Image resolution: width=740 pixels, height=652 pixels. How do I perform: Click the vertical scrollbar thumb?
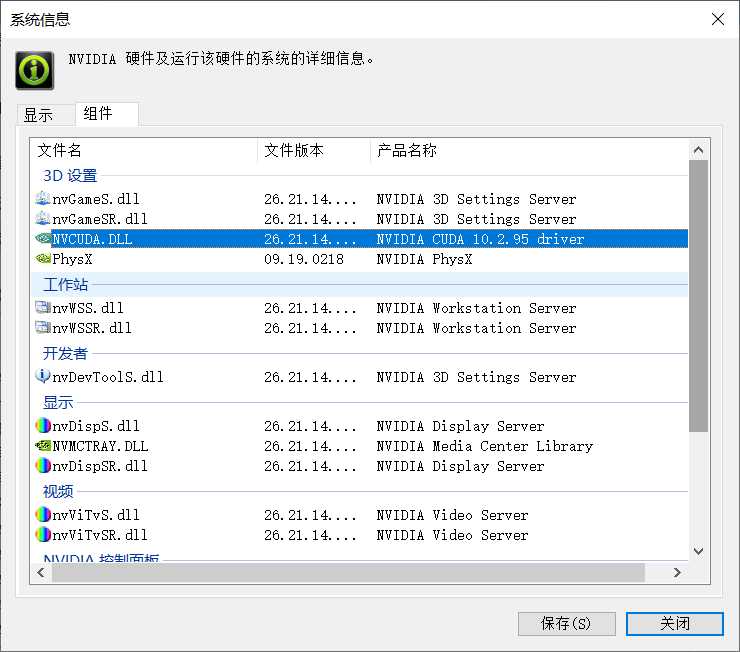[698, 296]
